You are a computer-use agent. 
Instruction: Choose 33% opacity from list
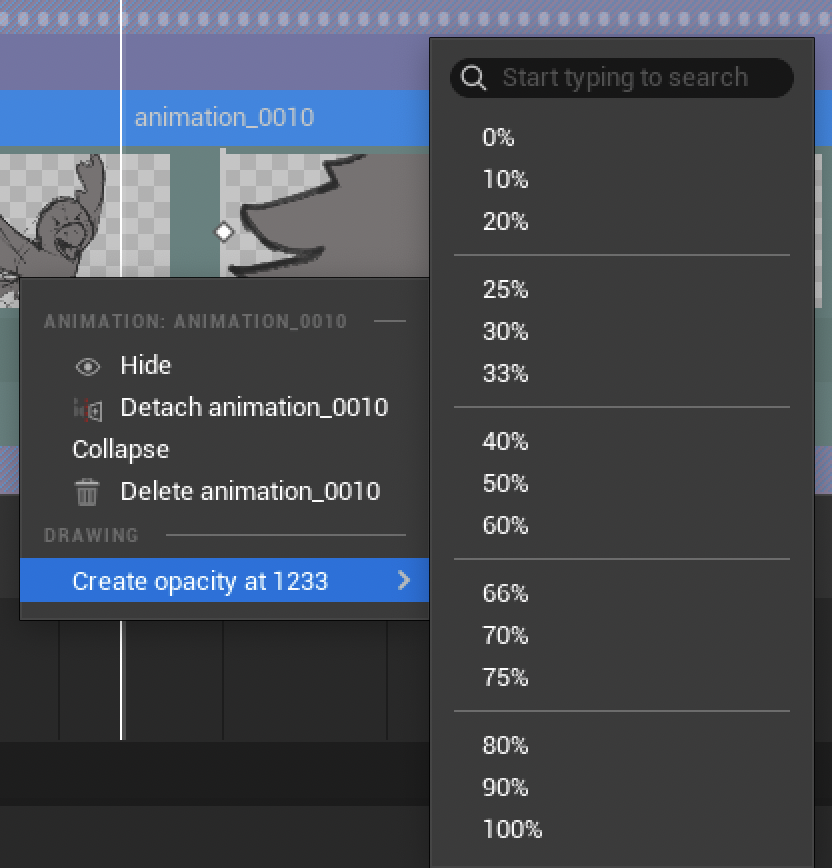click(x=505, y=374)
